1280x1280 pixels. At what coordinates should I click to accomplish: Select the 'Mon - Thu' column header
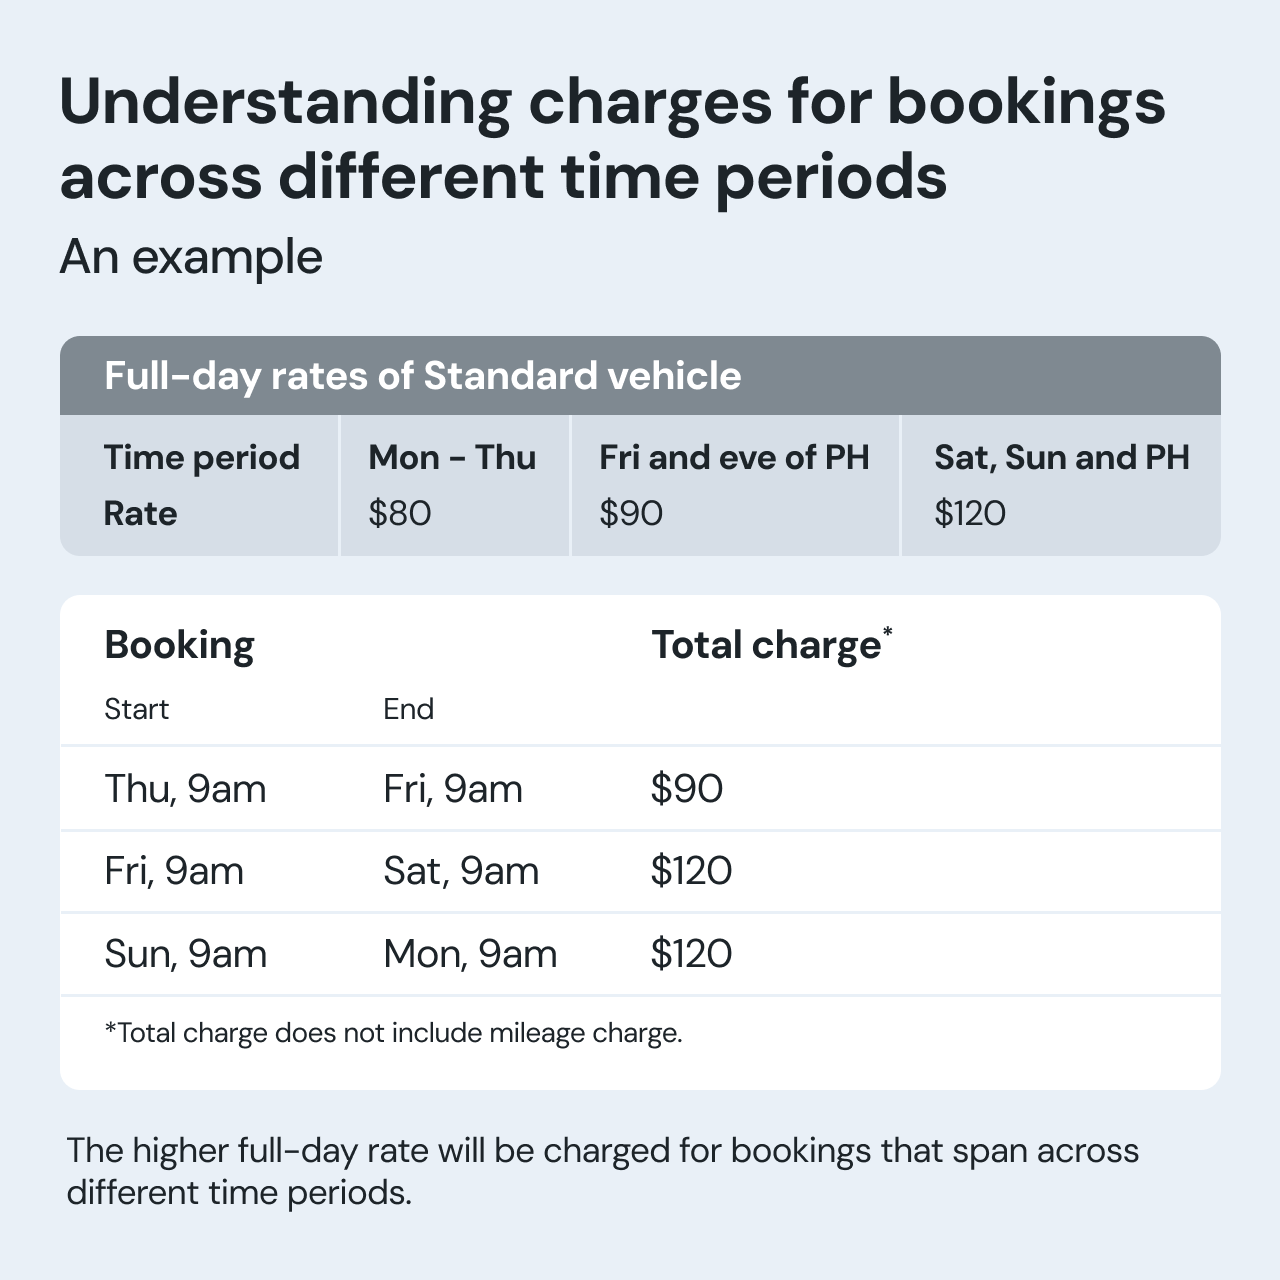[452, 457]
